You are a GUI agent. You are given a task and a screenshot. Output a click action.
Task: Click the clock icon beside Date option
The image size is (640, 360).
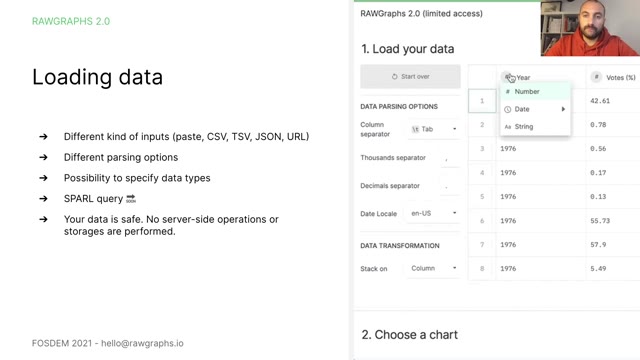508,109
